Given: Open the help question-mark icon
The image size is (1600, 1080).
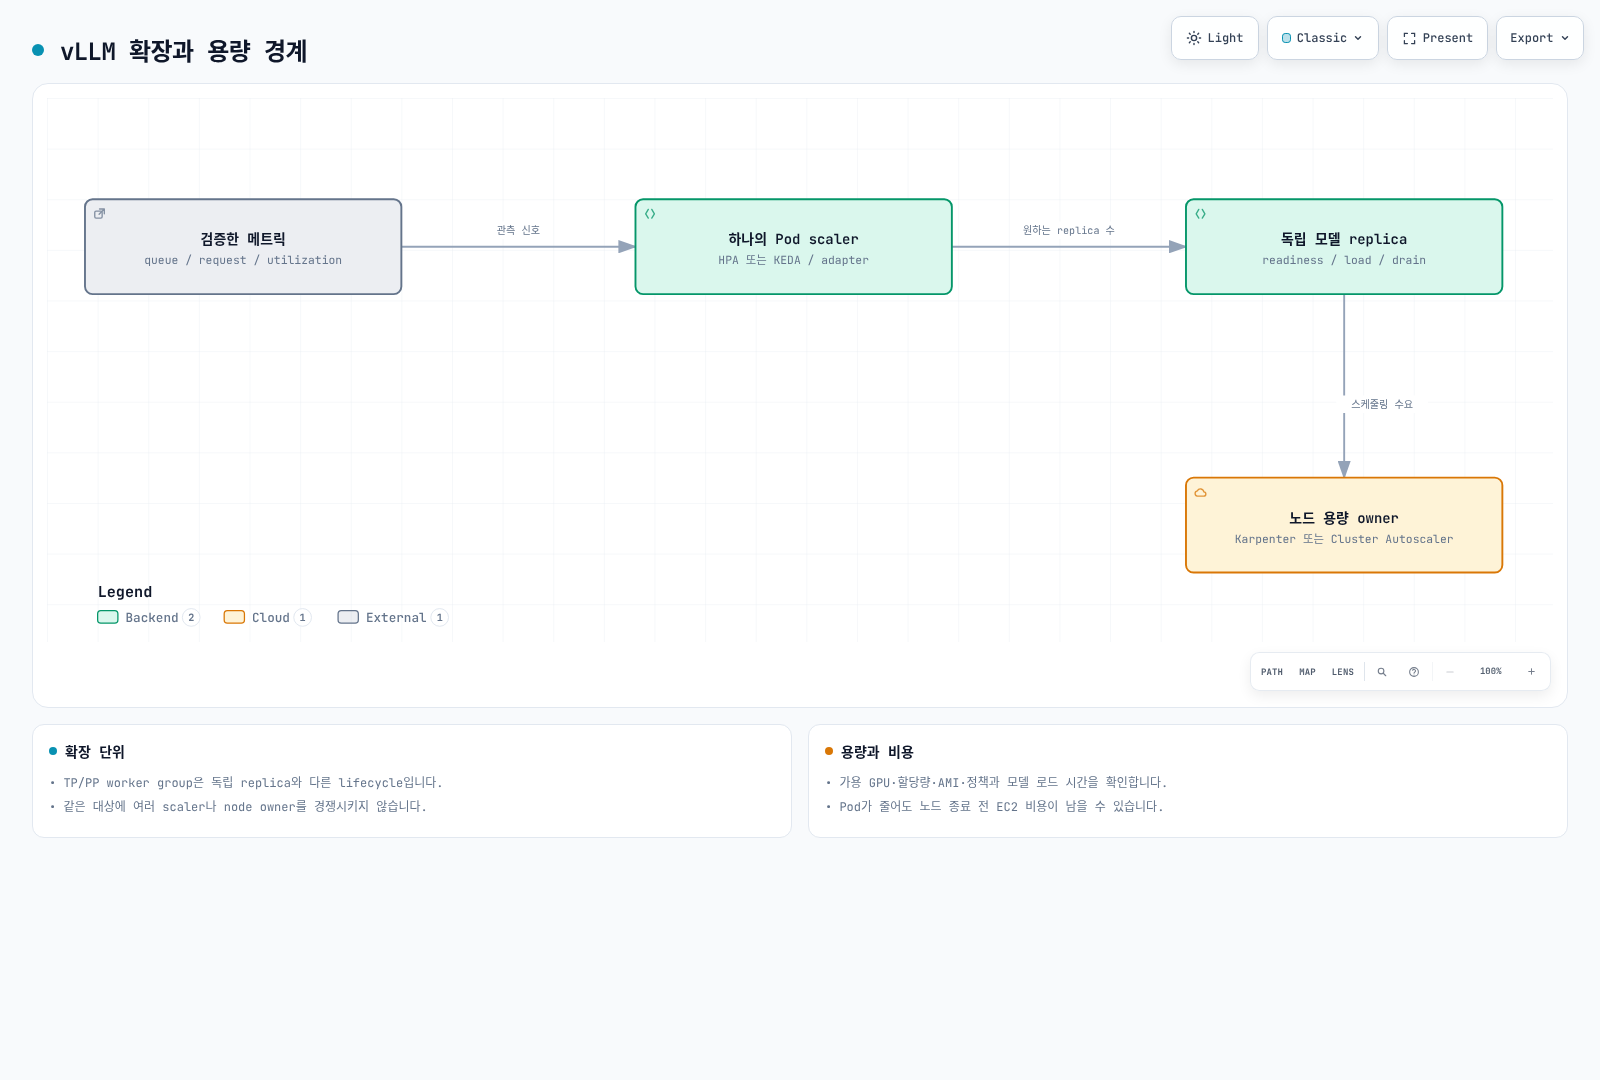Looking at the screenshot, I should 1414,672.
